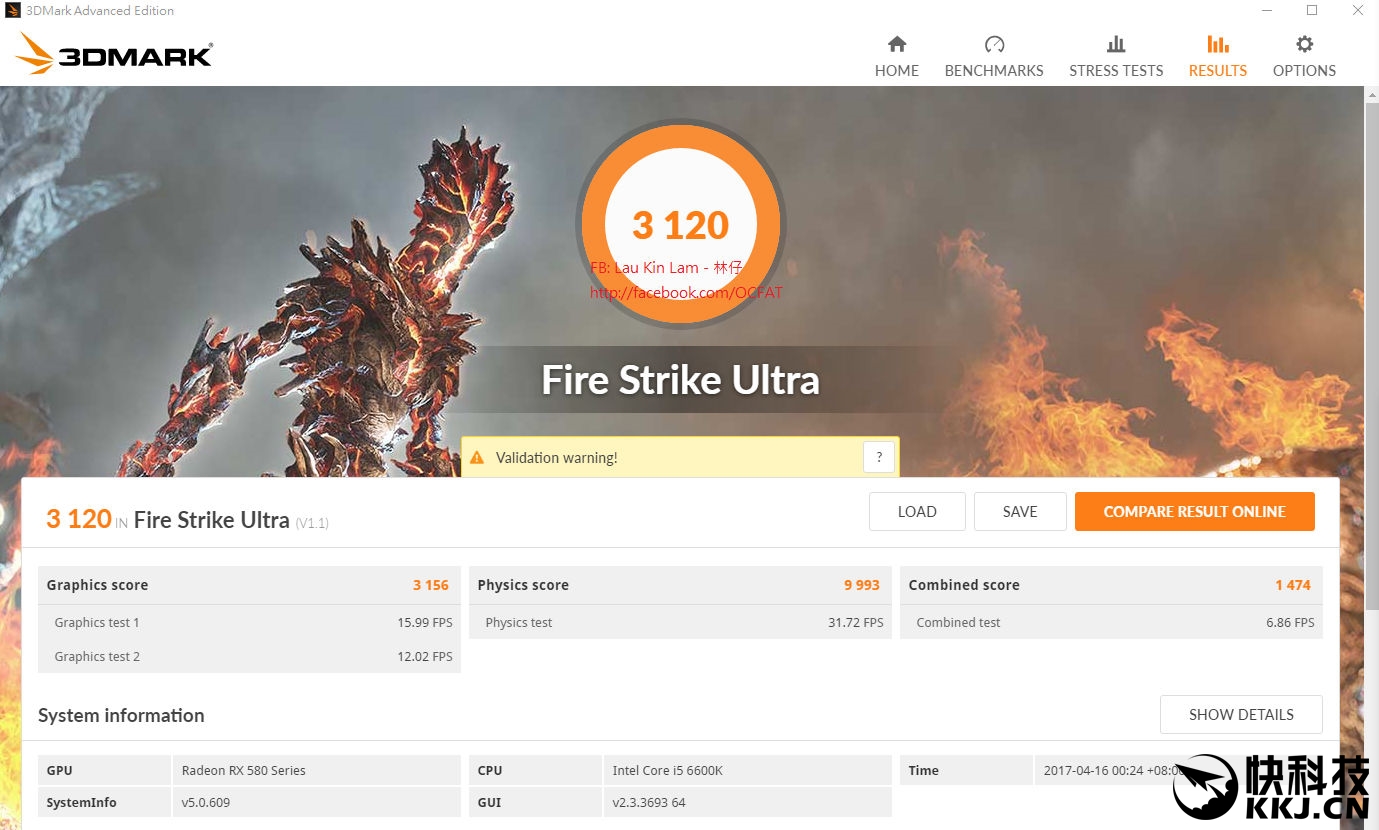The height and width of the screenshot is (830, 1379).
Task: Click the 3DMark app icon in title bar
Action: (13, 11)
